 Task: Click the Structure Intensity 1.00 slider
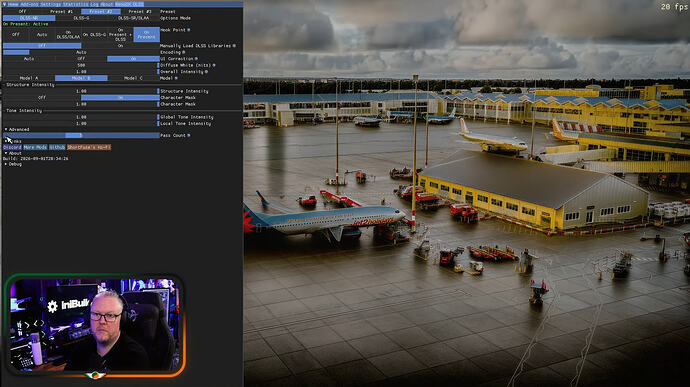(x=81, y=91)
